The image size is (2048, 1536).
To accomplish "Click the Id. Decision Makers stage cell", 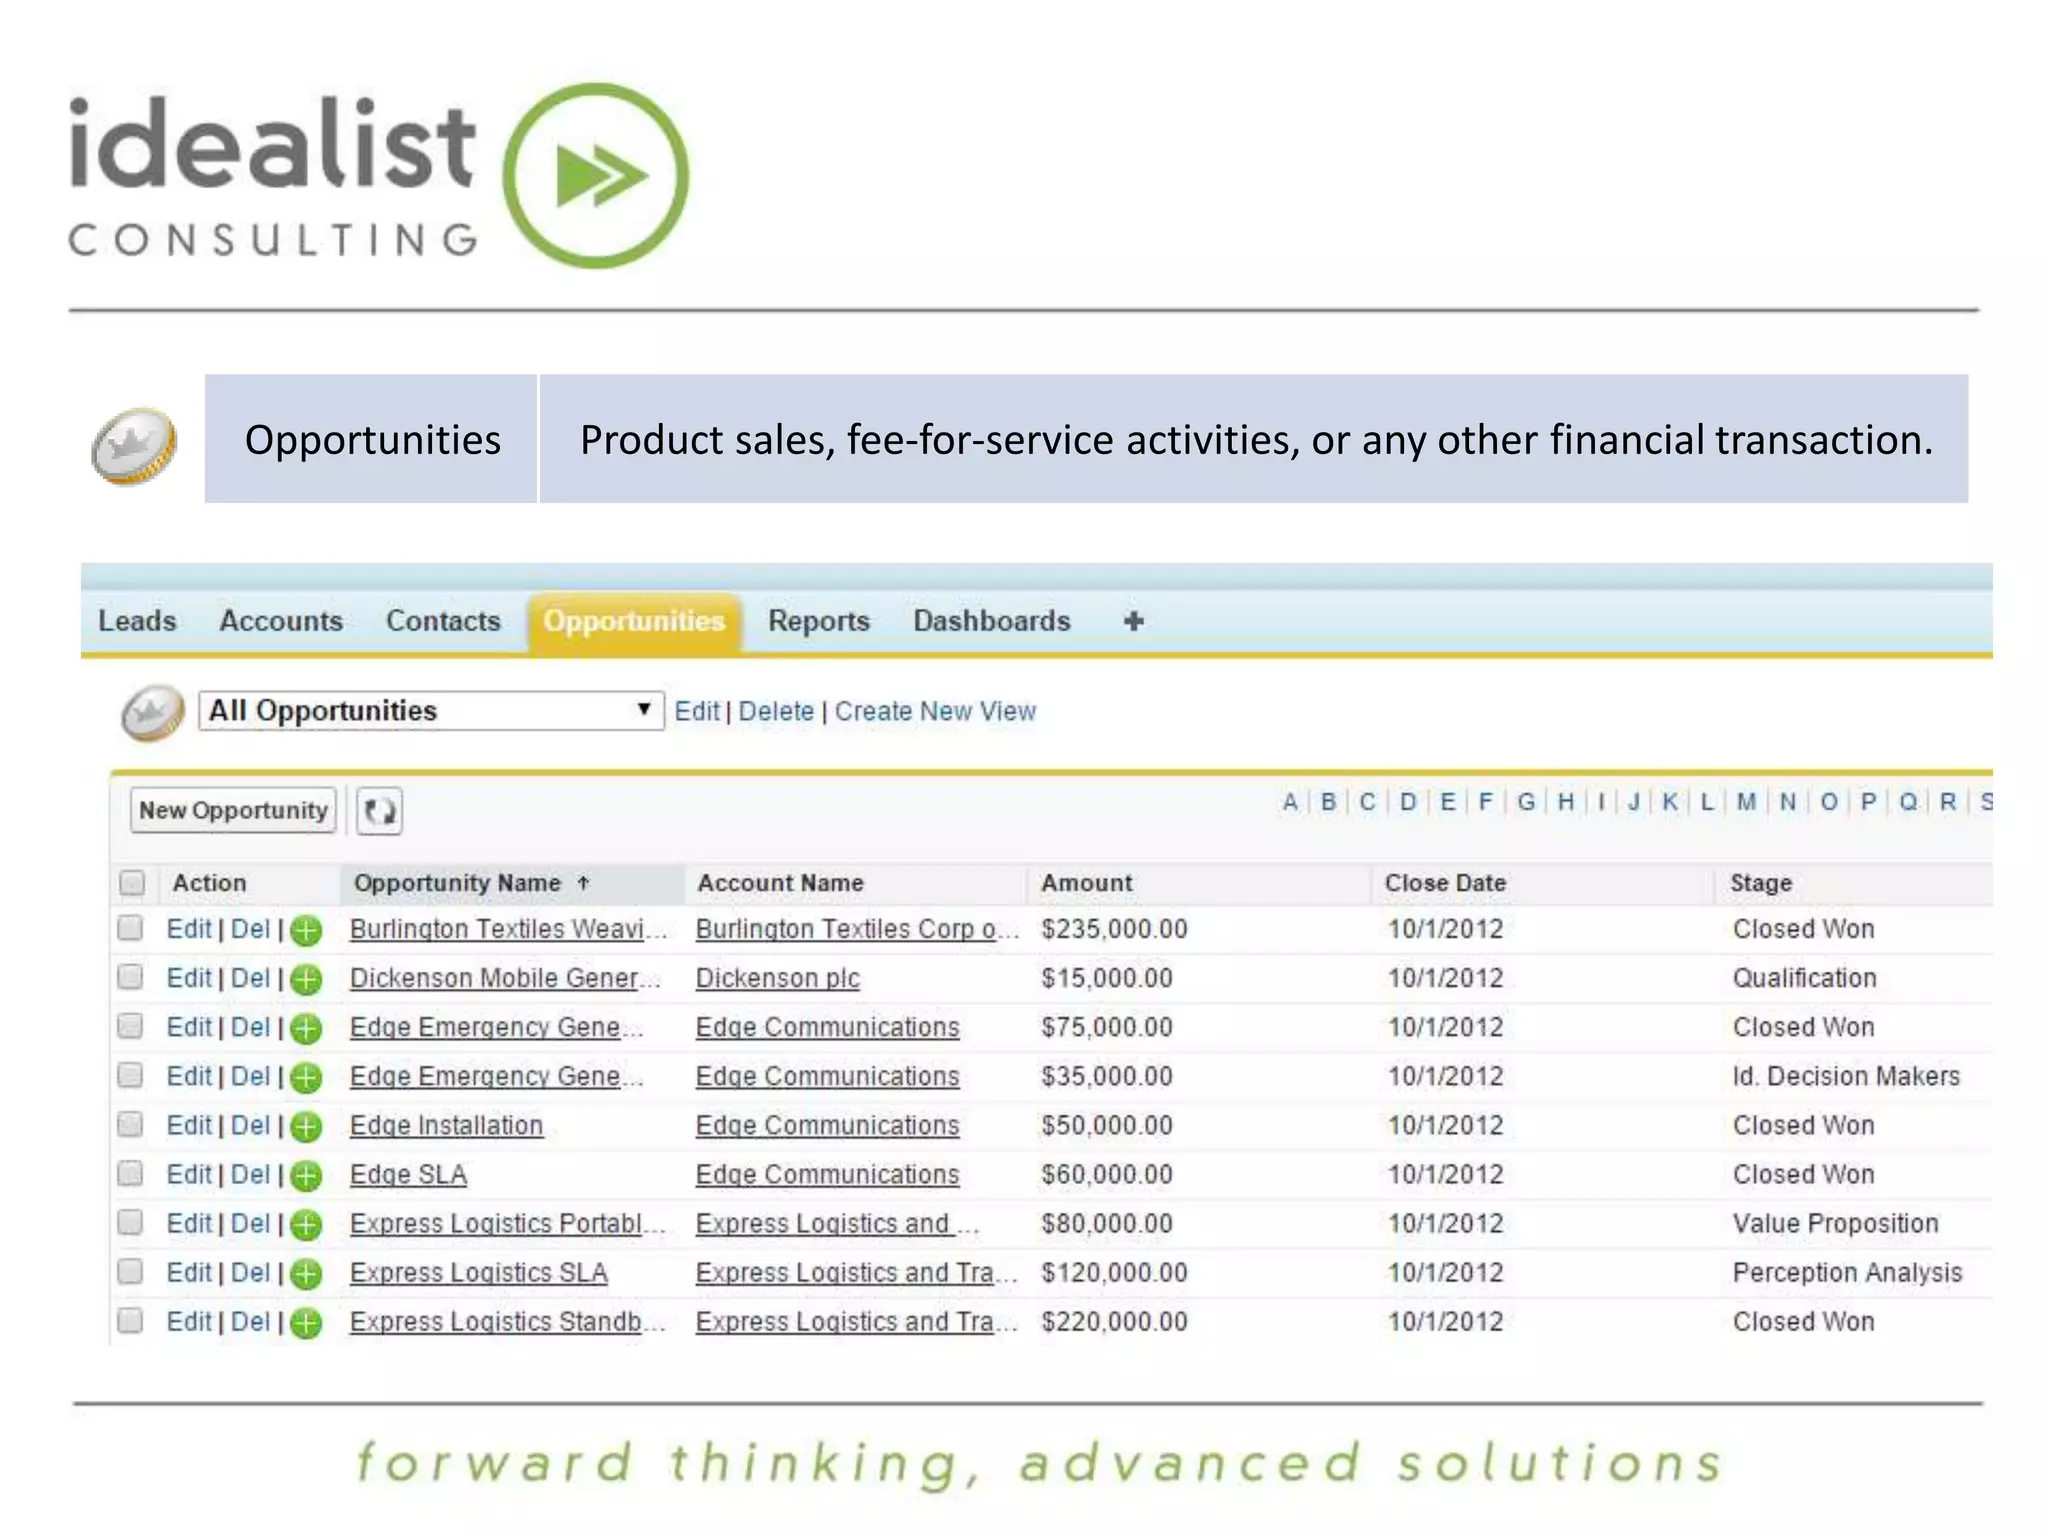I will click(x=1846, y=1076).
